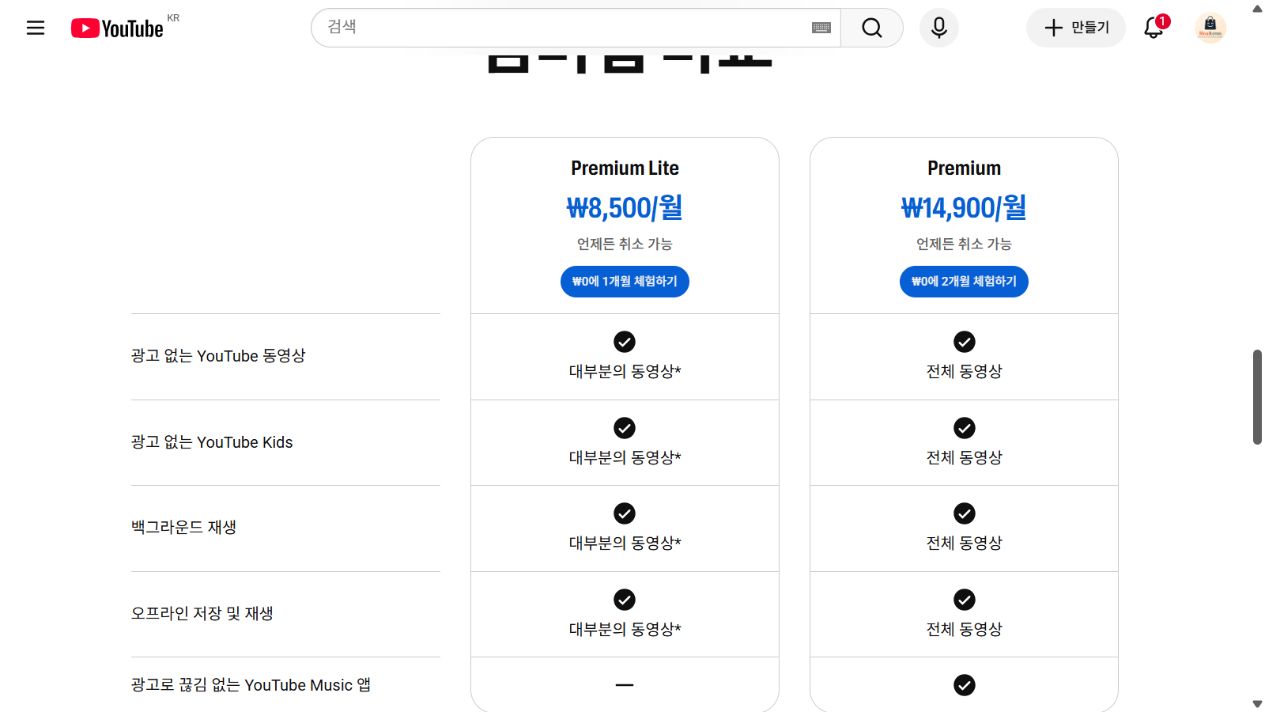This screenshot has width=1265, height=712.
Task: Click Premium check for 광고 없는 YouTube 동영상
Action: click(964, 342)
